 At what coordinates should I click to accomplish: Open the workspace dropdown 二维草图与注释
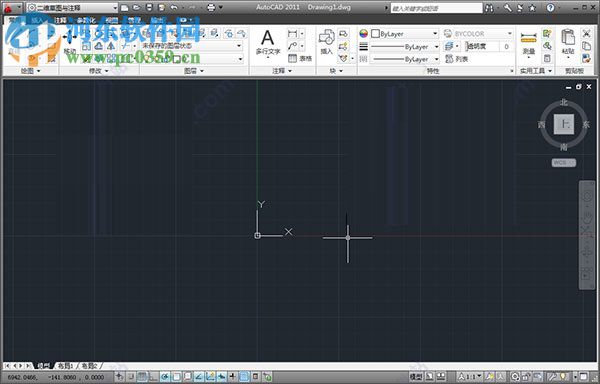(x=72, y=8)
